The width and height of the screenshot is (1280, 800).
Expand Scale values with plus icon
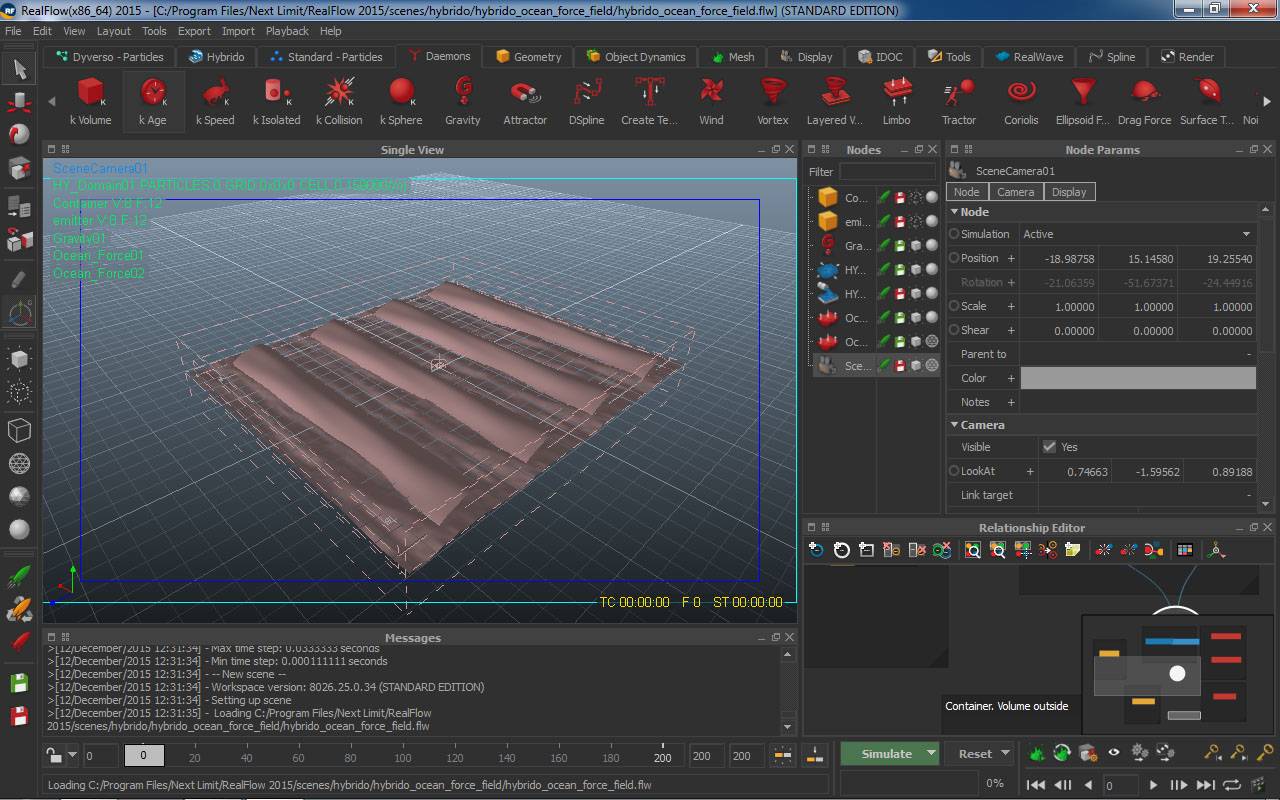1011,306
